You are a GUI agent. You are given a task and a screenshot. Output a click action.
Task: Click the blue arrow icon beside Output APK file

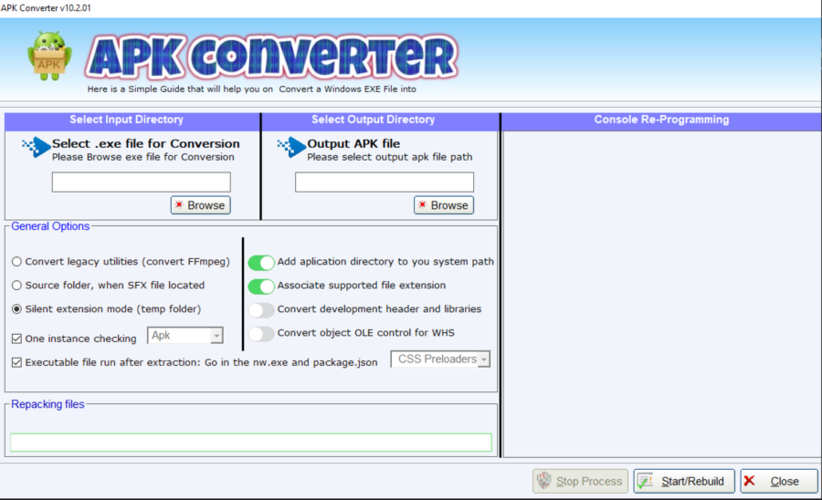click(x=291, y=147)
